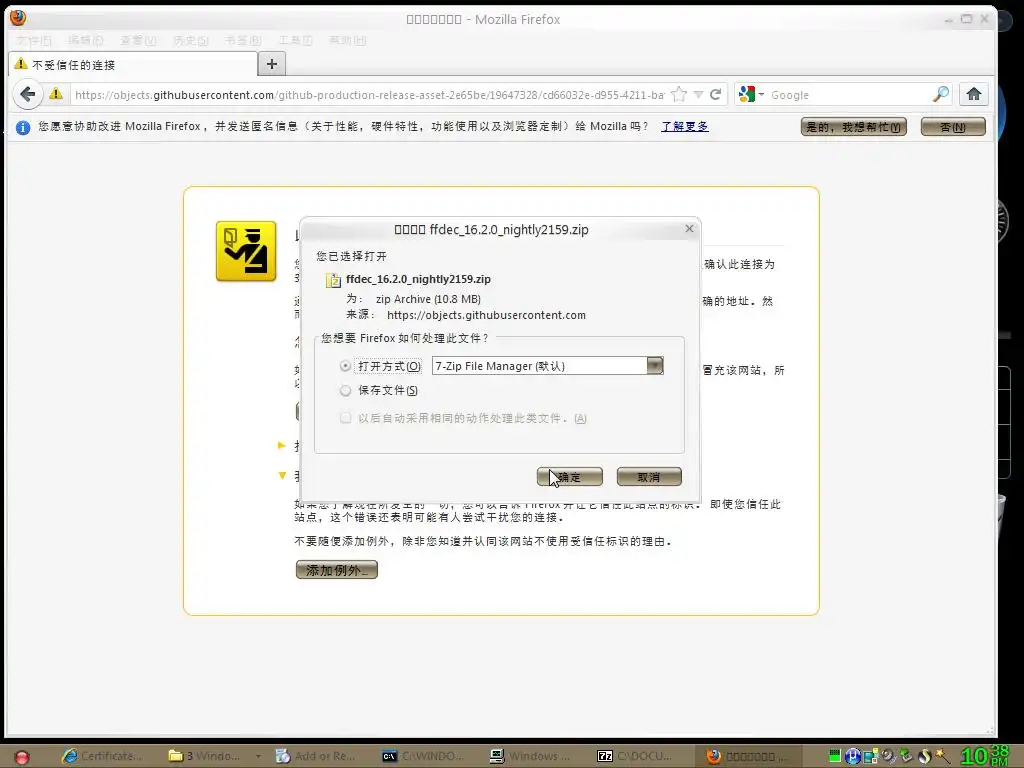Open the 查看 menu
The height and width of the screenshot is (768, 1024).
coord(138,40)
